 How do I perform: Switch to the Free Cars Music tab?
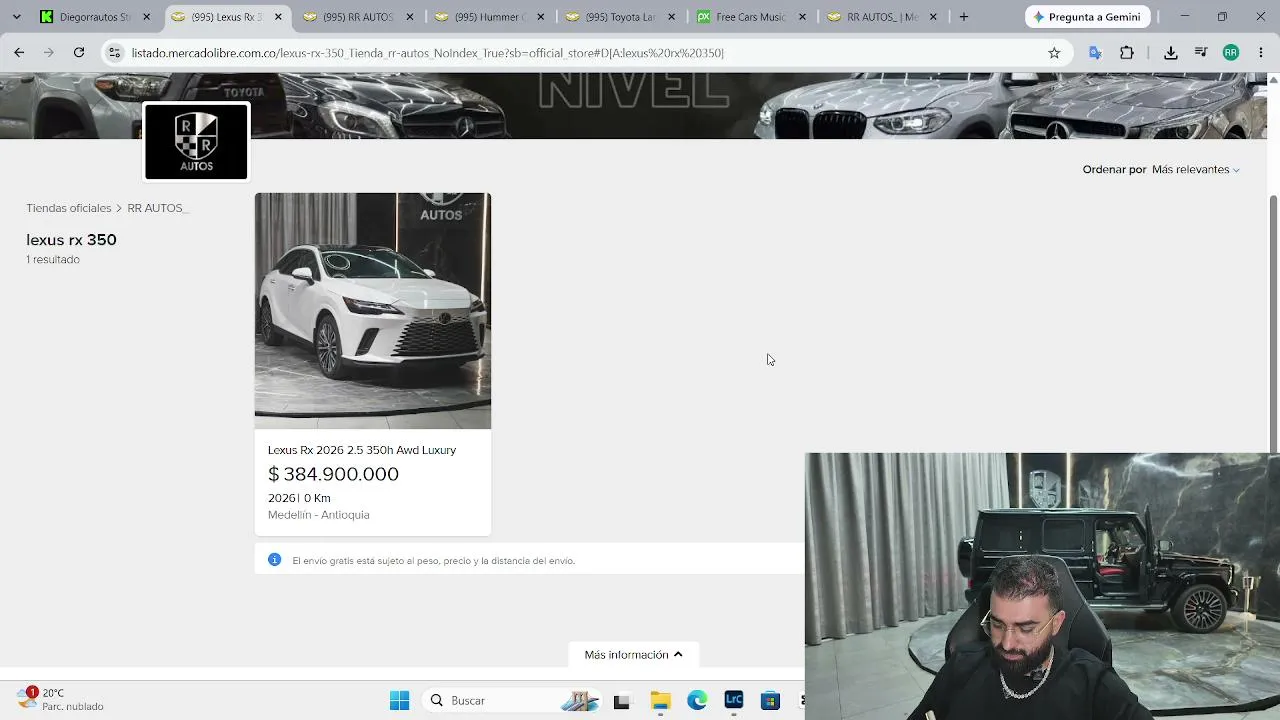click(751, 17)
